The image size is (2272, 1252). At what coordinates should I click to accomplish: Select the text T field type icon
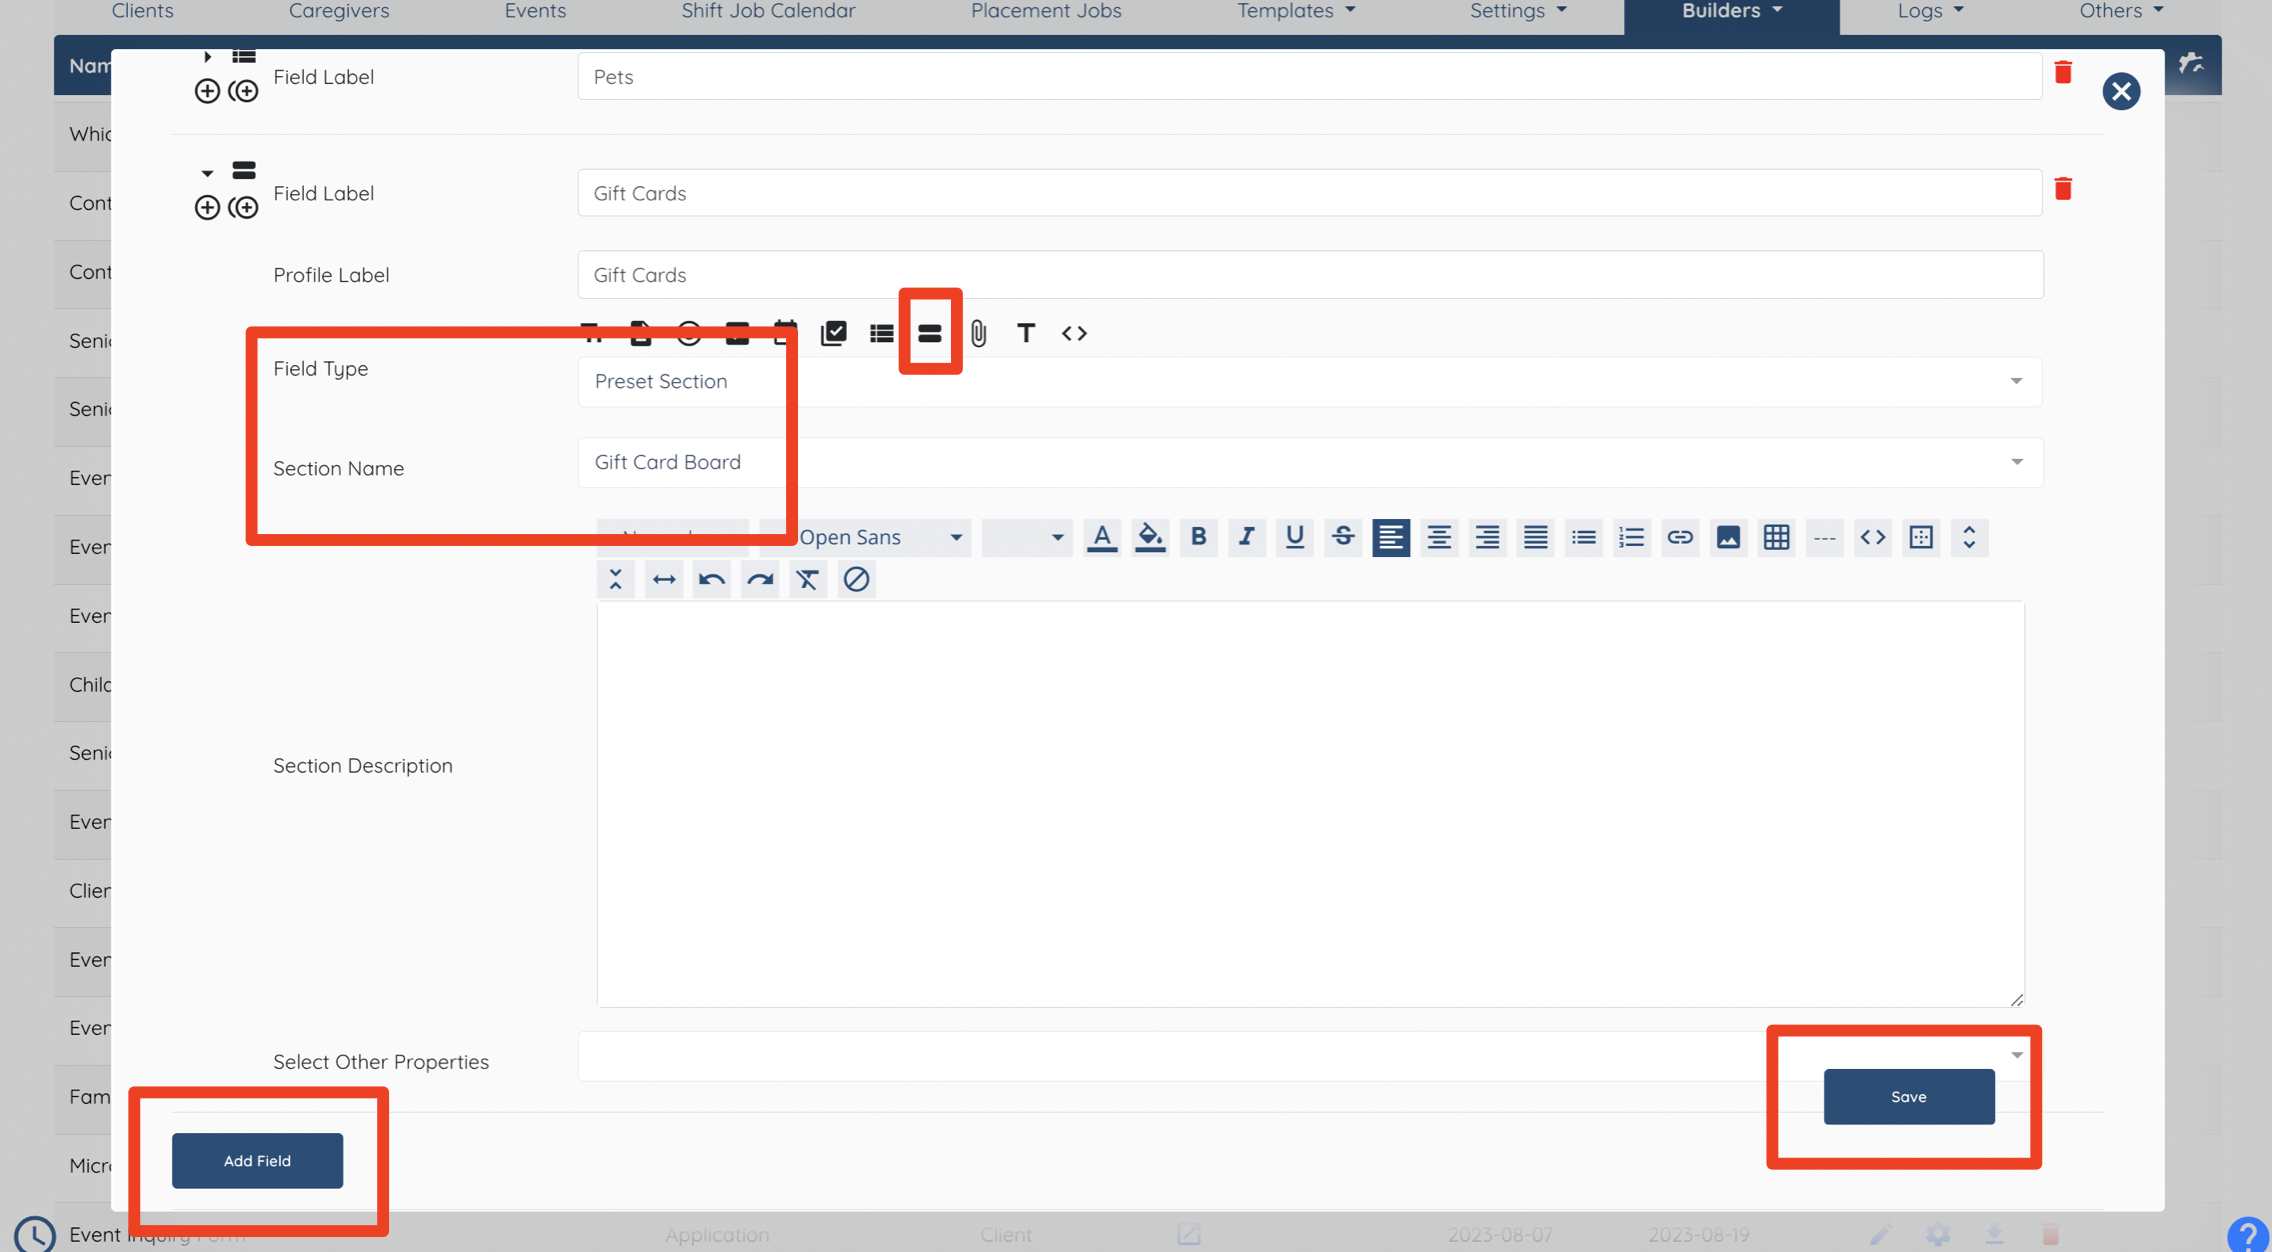tap(1026, 333)
